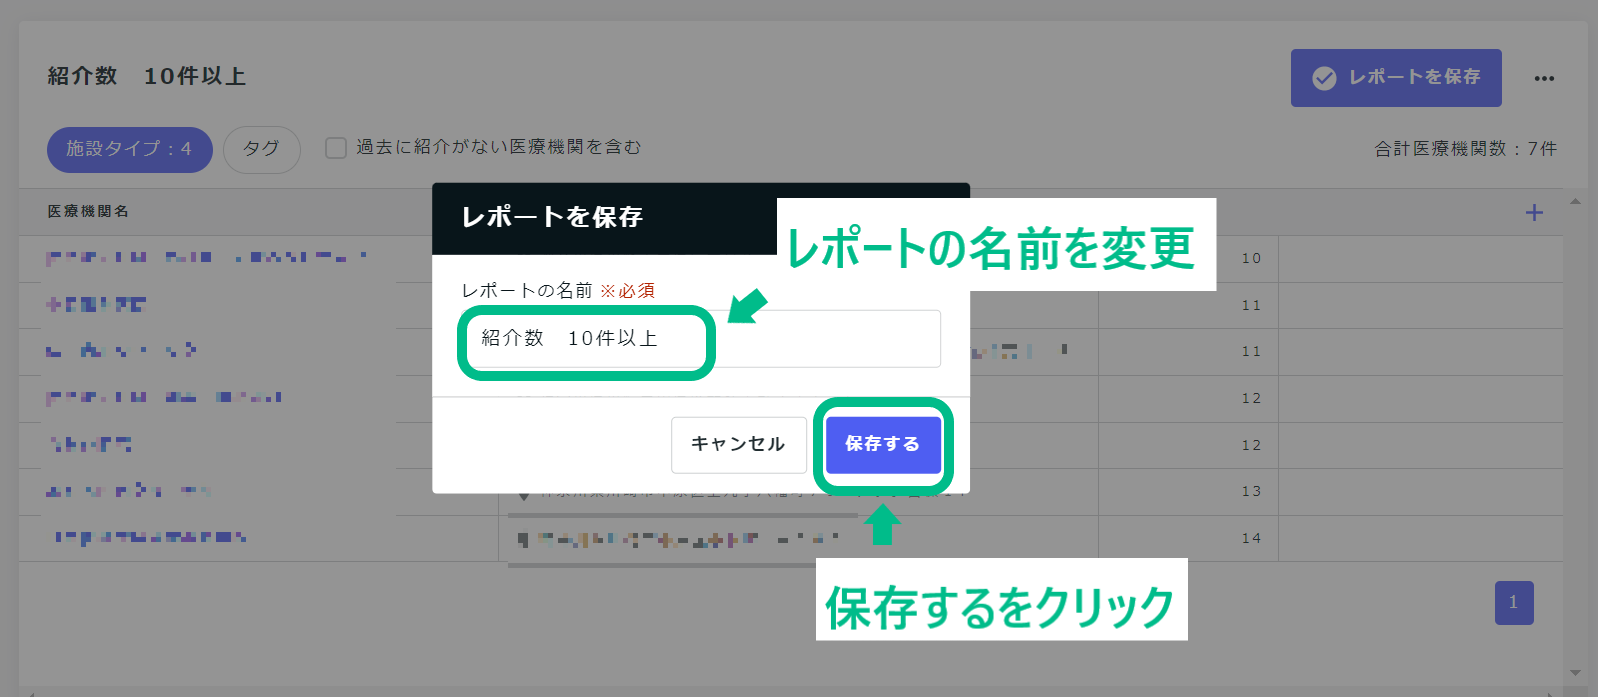Click the 医療機関名 column header
This screenshot has width=1598, height=697.
(88, 211)
